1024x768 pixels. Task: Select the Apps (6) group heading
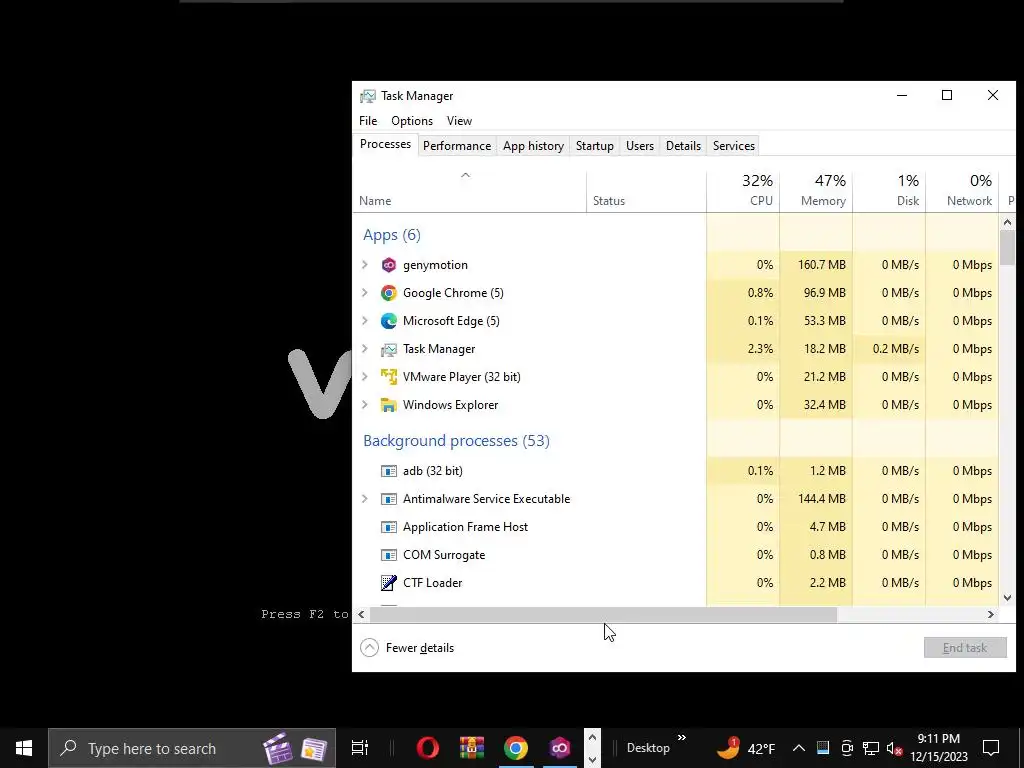click(392, 235)
